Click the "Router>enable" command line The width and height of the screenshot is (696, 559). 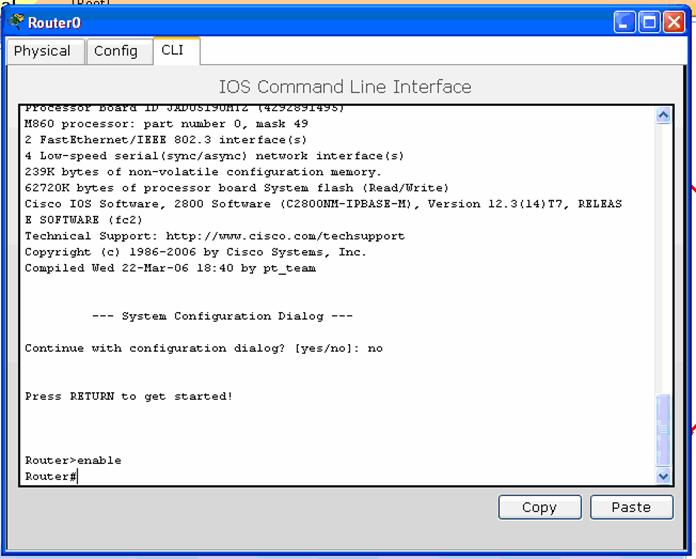coord(73,460)
